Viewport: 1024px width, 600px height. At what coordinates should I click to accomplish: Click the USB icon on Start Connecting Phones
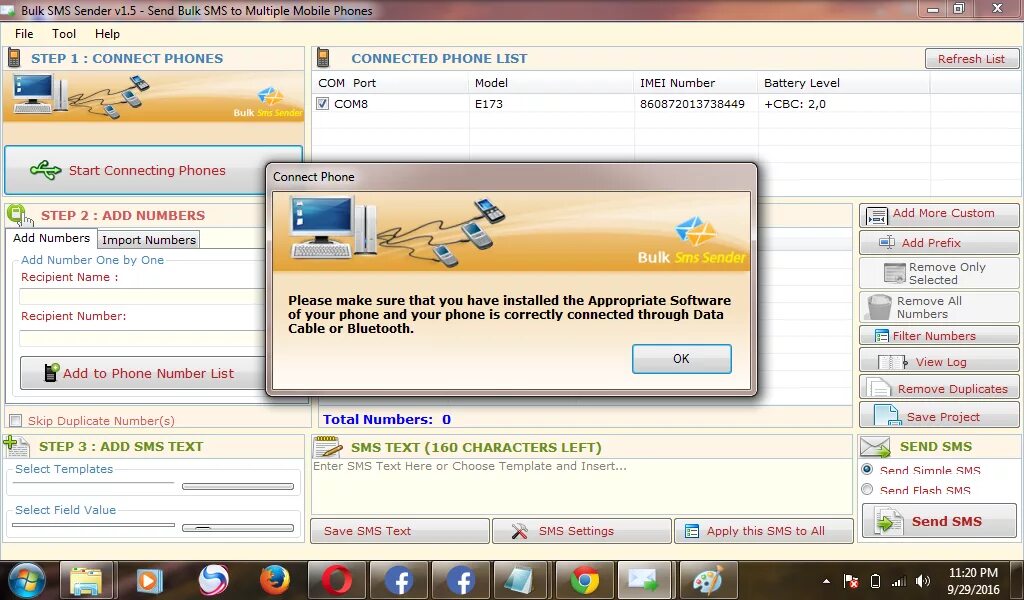(x=46, y=170)
